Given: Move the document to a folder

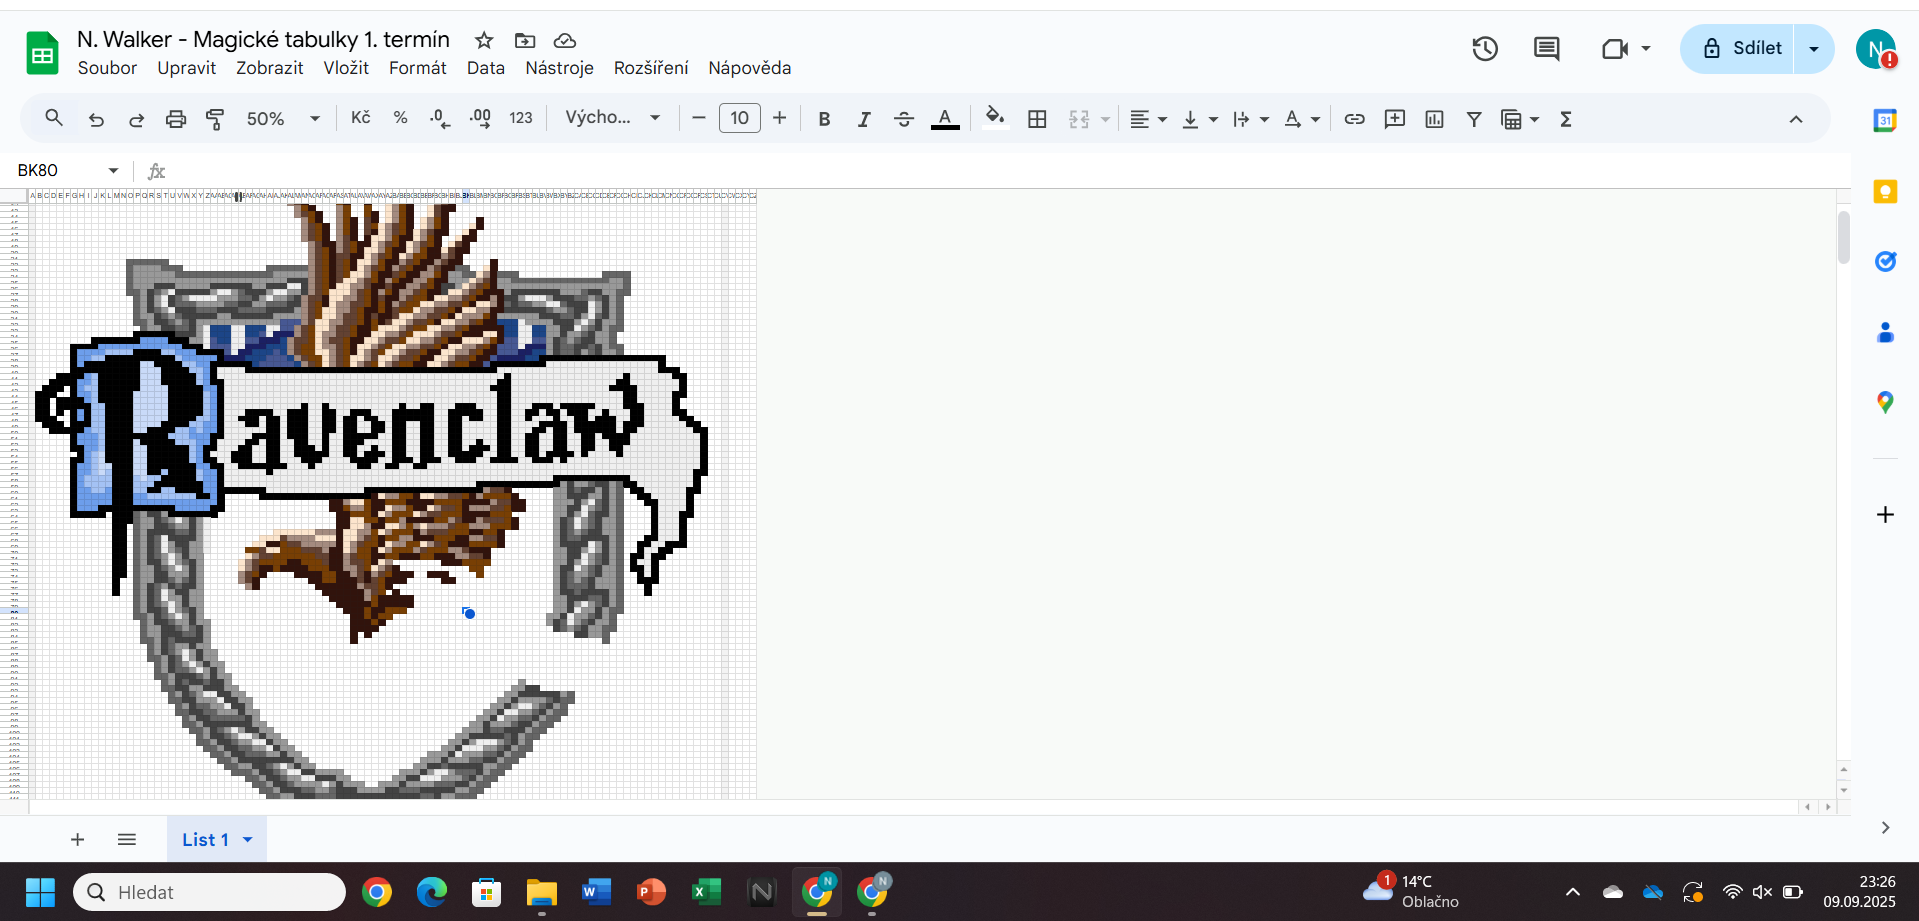Looking at the screenshot, I should (525, 40).
